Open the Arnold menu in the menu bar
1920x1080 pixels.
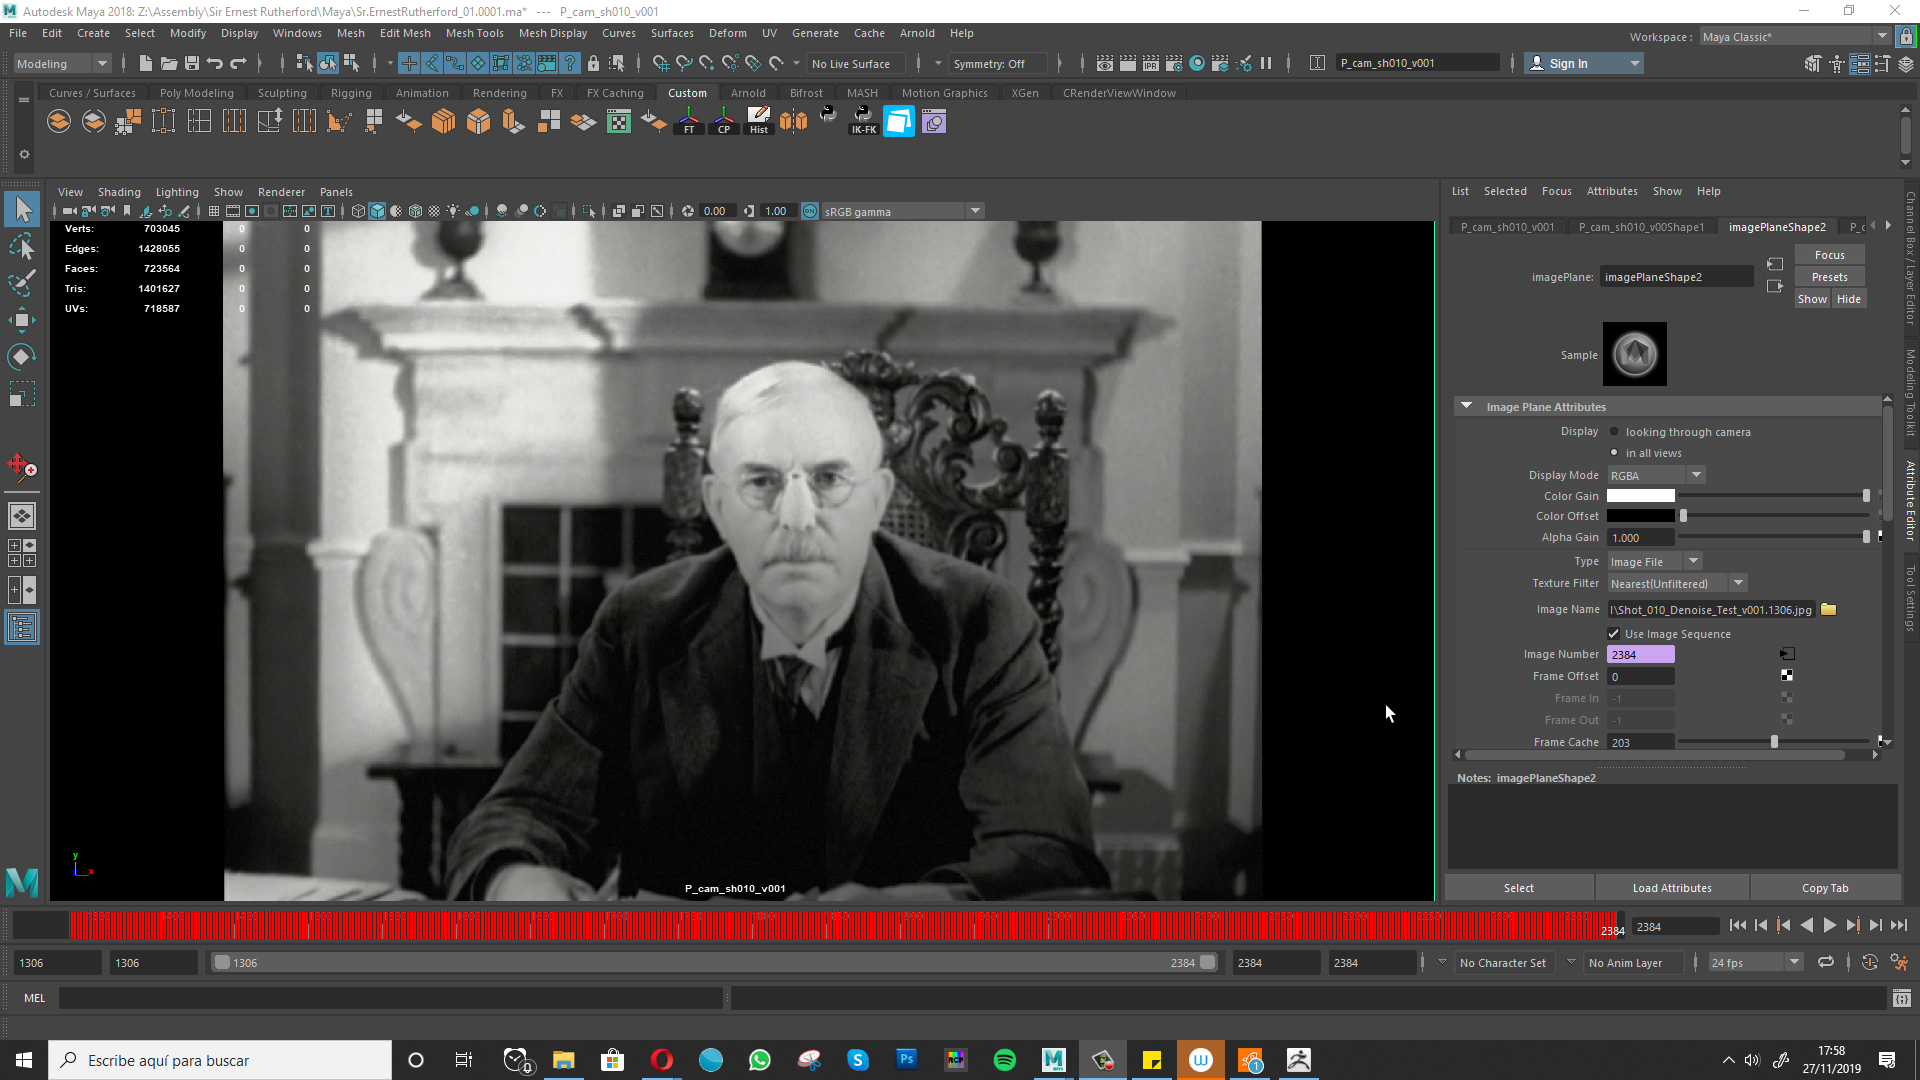pos(917,33)
